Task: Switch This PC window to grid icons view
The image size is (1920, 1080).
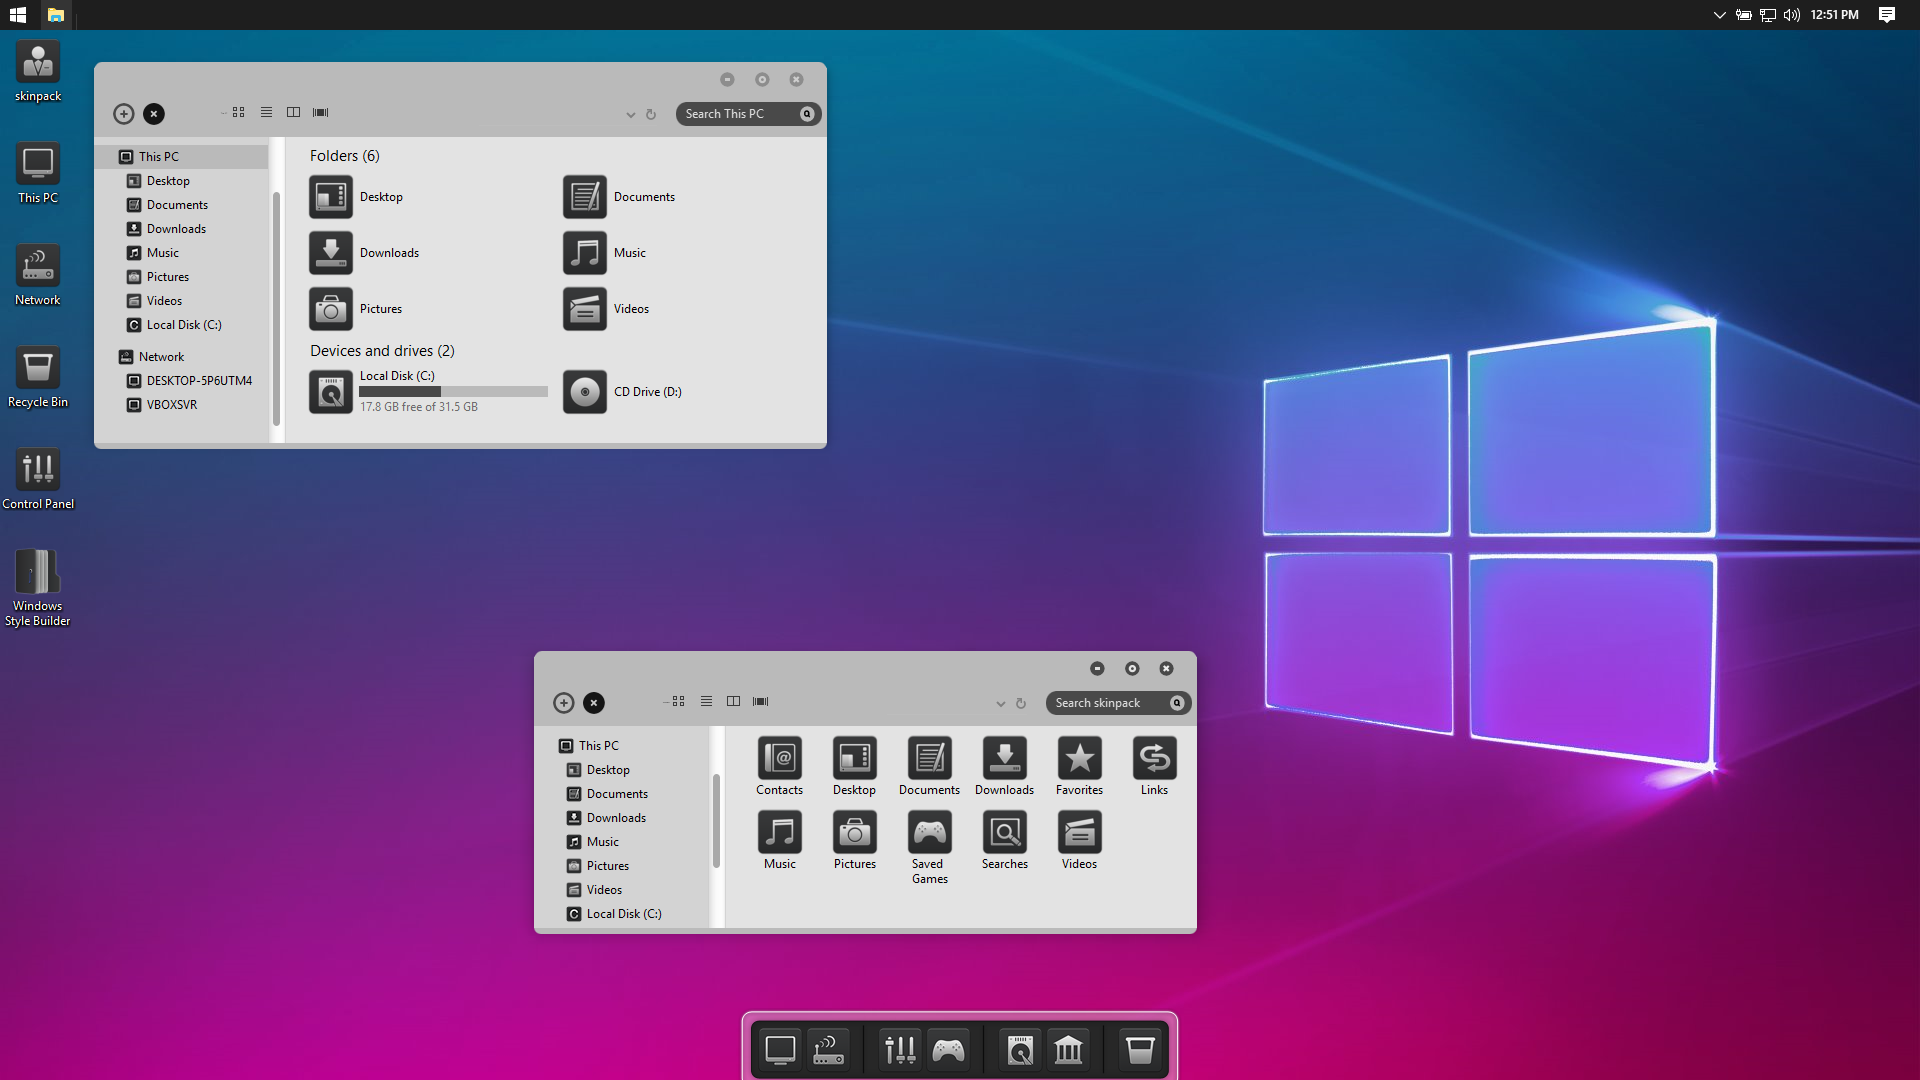Action: click(238, 113)
